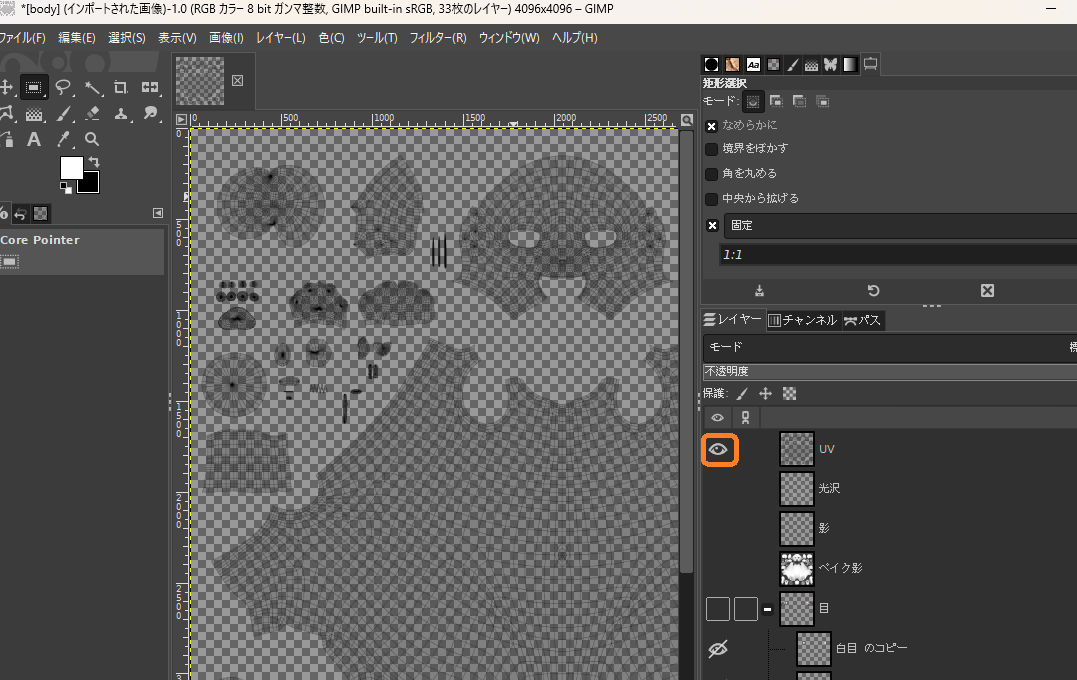Image resolution: width=1077 pixels, height=680 pixels.
Task: Hide the UV layer with its eye icon
Action: 718,450
